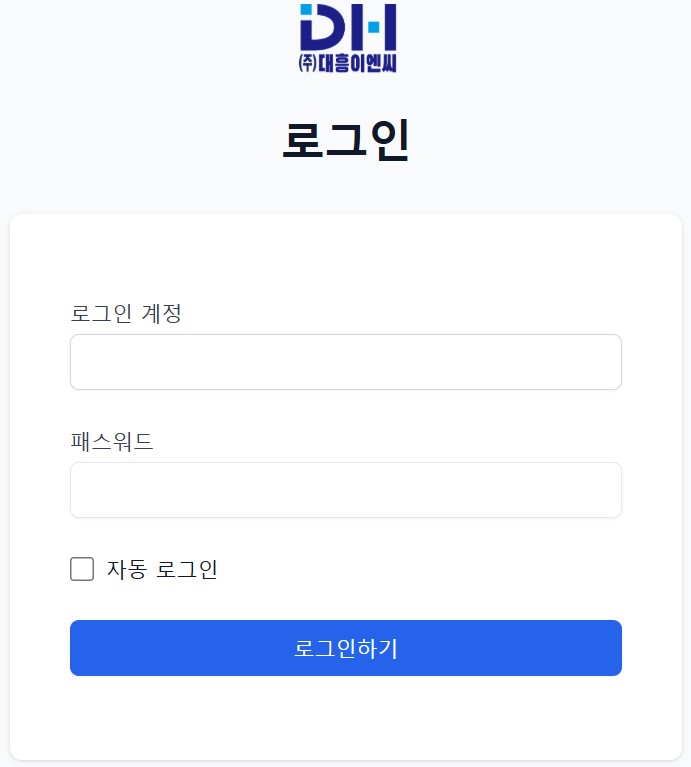The height and width of the screenshot is (767, 691).
Task: Focus the 패스워드 input field
Action: [x=346, y=490]
